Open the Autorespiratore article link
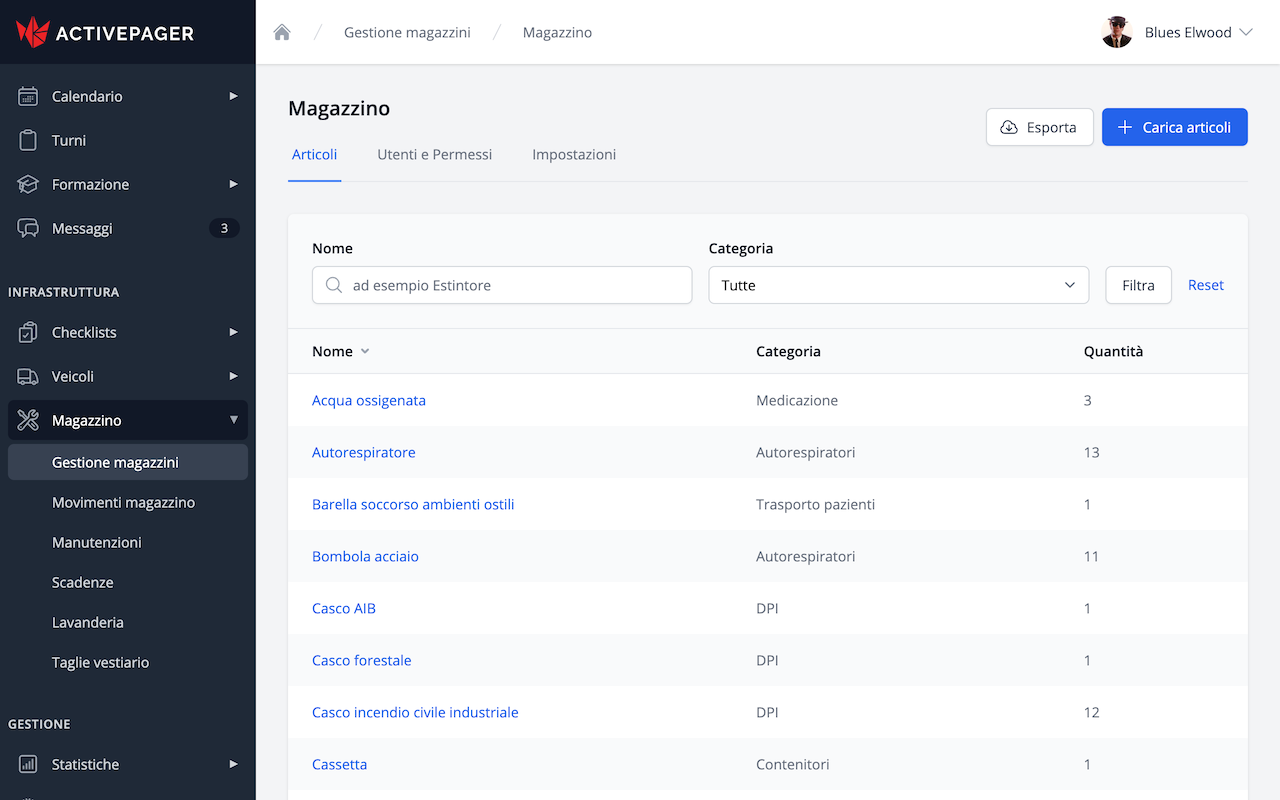The width and height of the screenshot is (1280, 800). (x=363, y=452)
